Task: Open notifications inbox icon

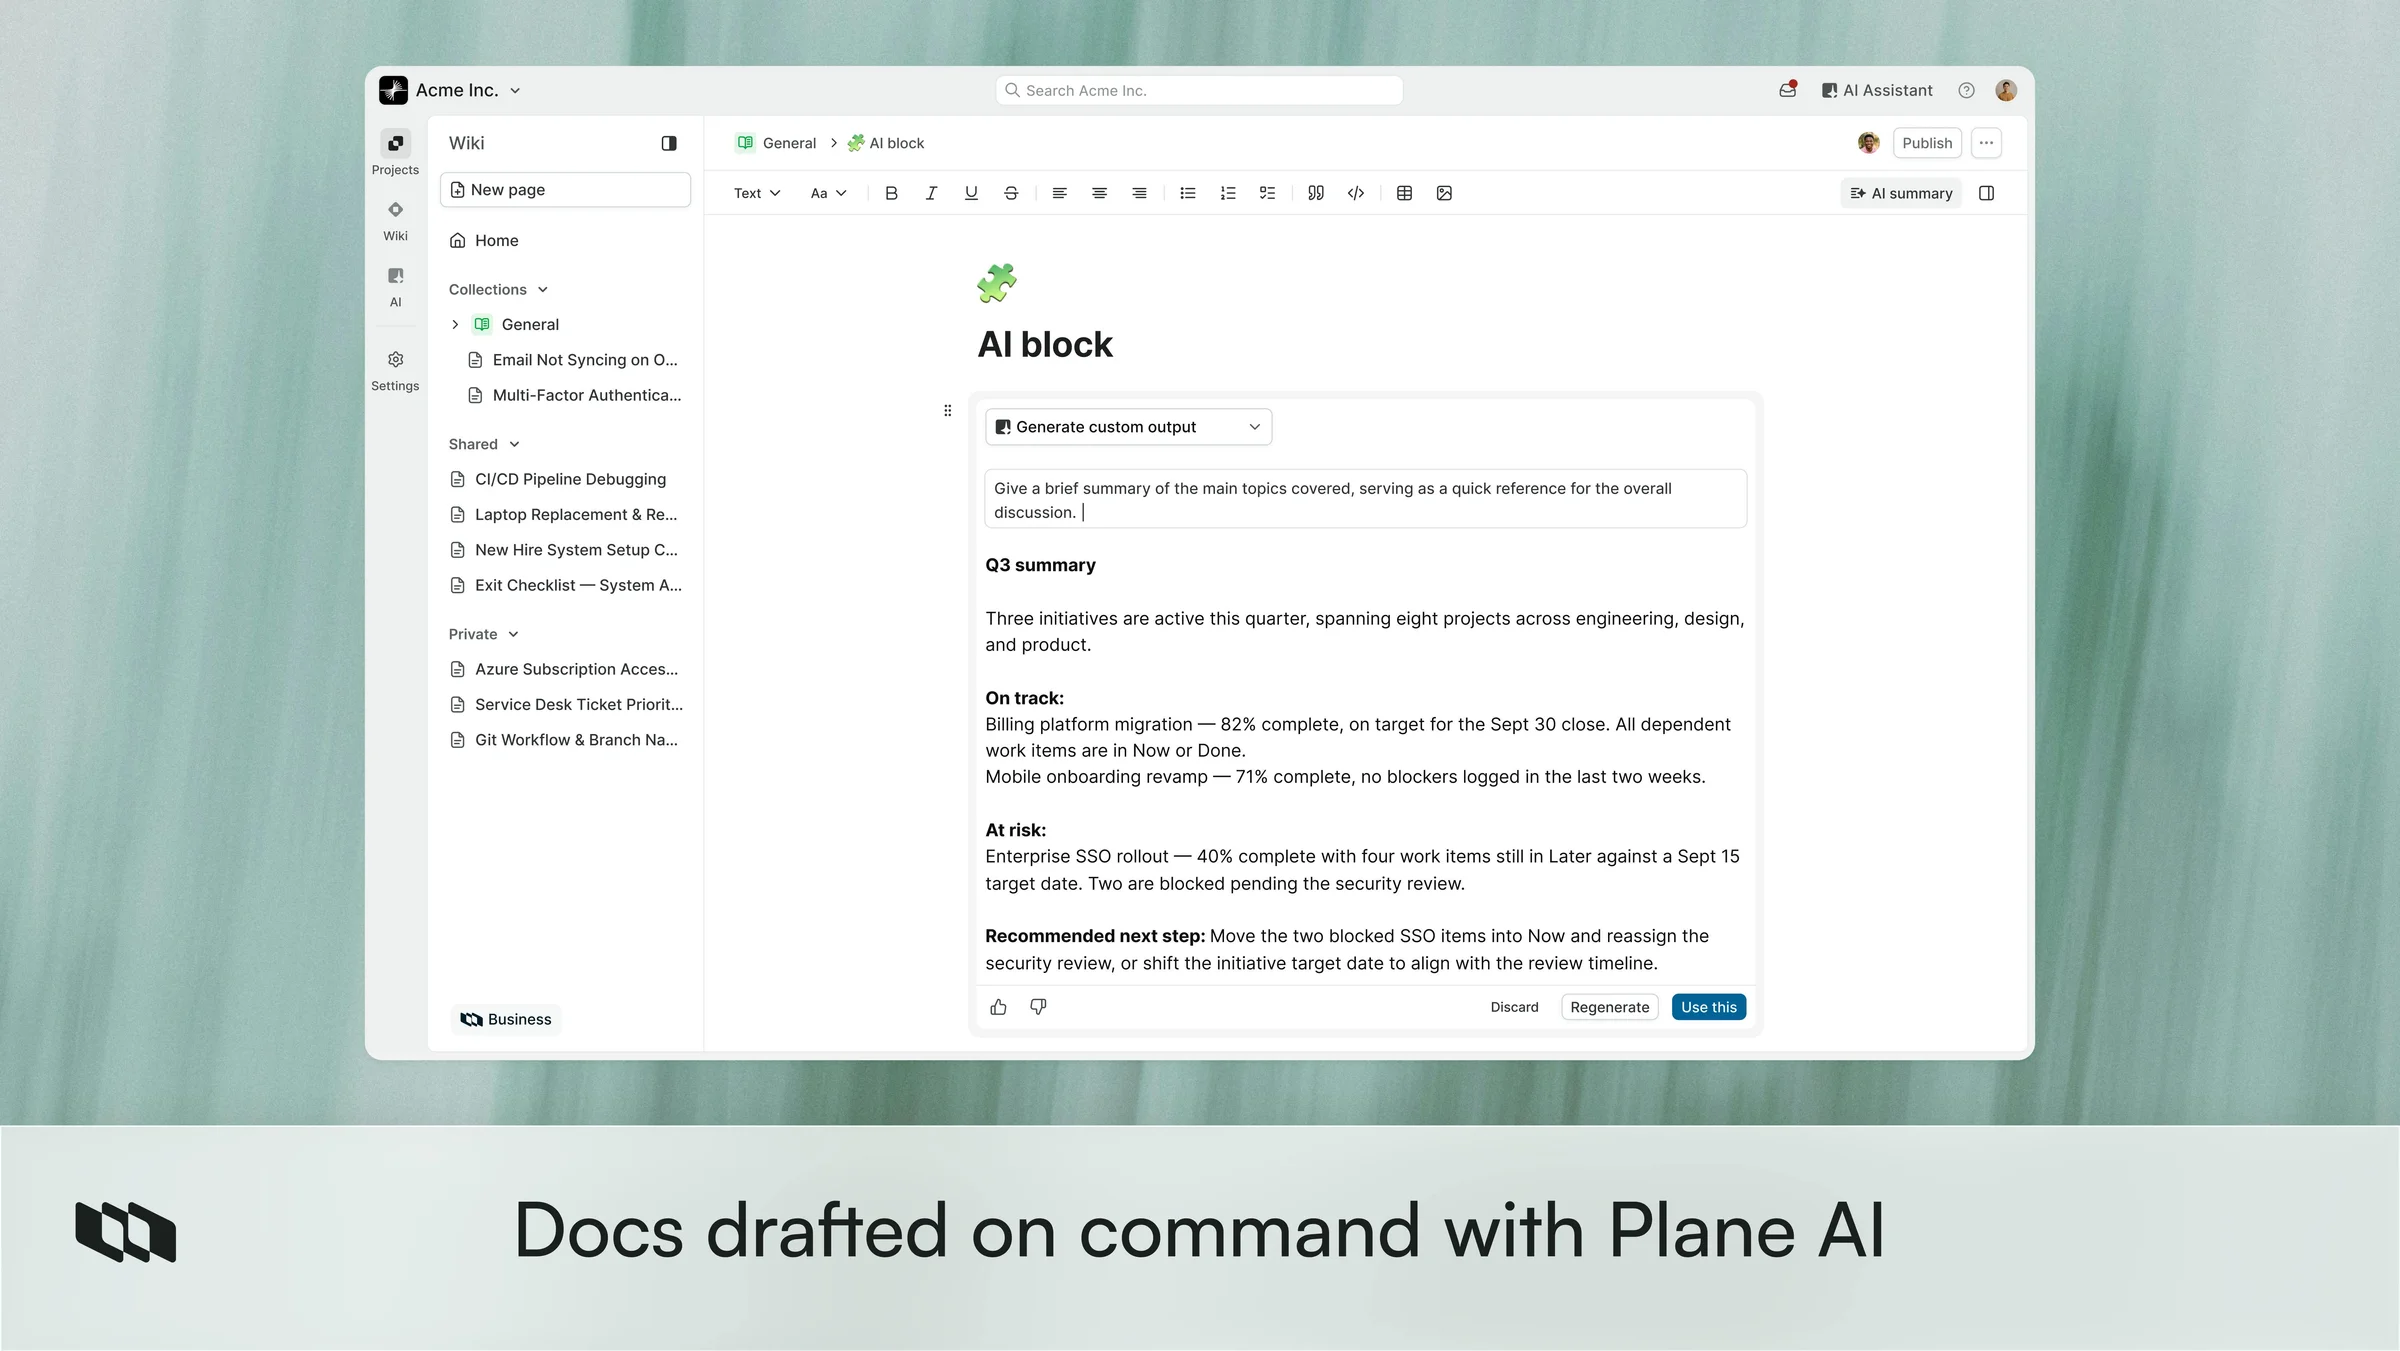Action: [1788, 90]
